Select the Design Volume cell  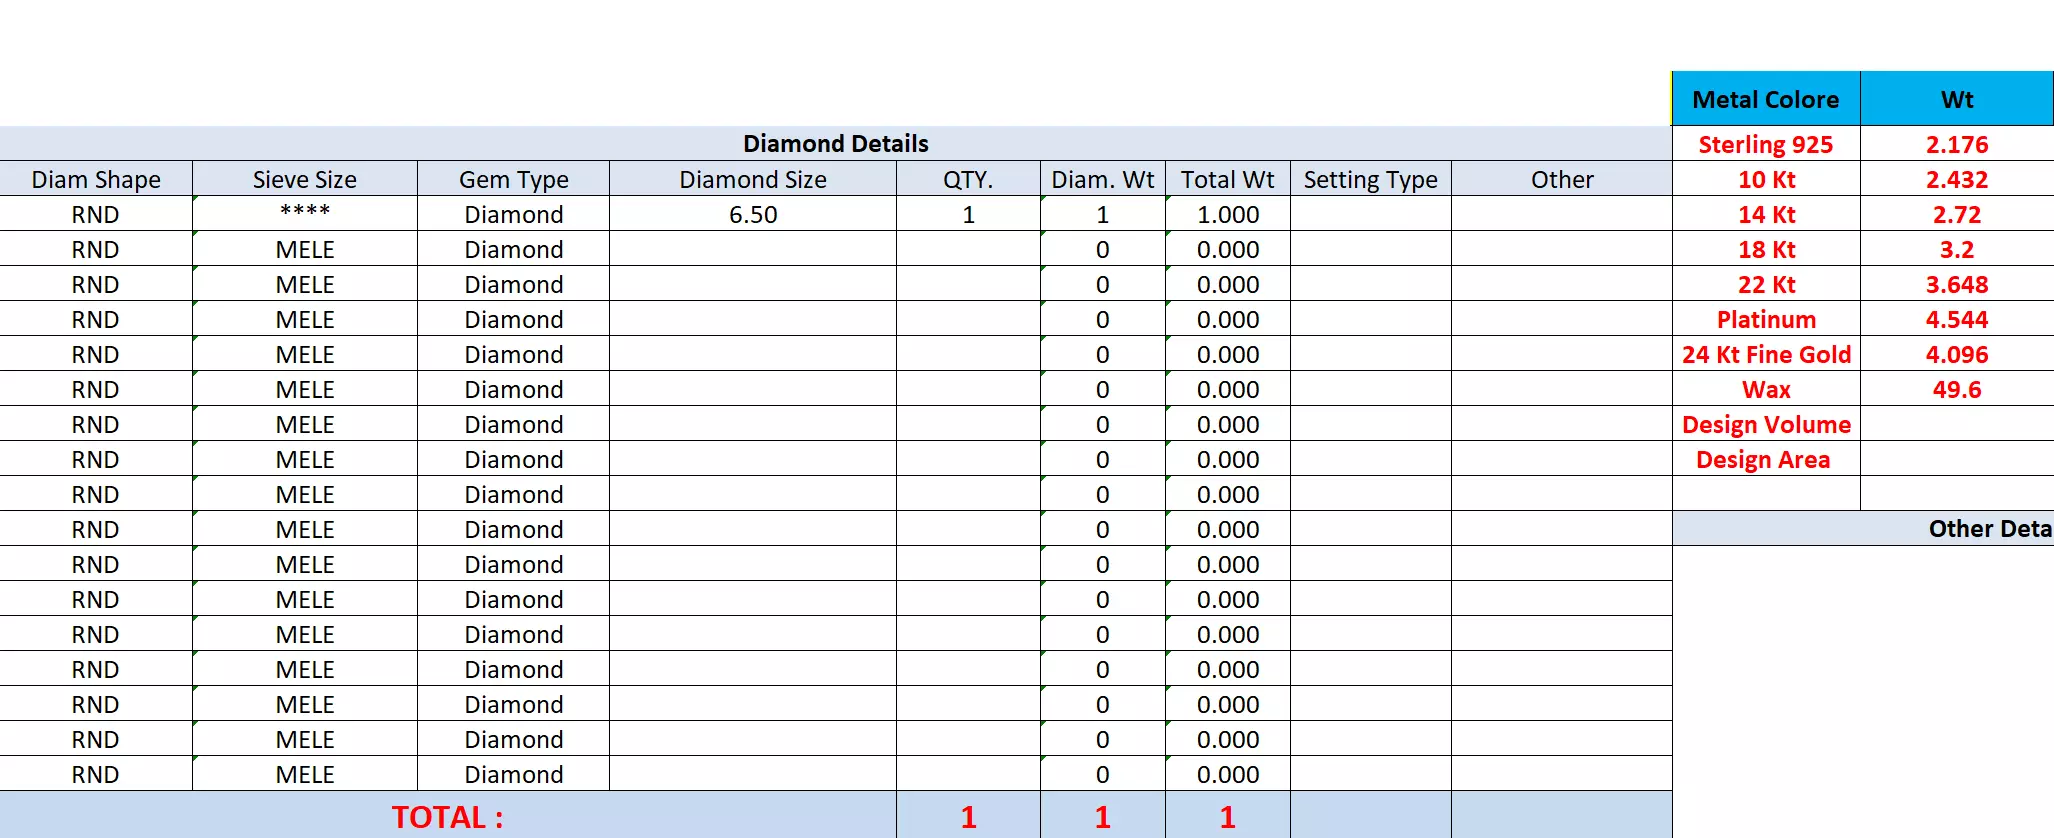click(1766, 424)
